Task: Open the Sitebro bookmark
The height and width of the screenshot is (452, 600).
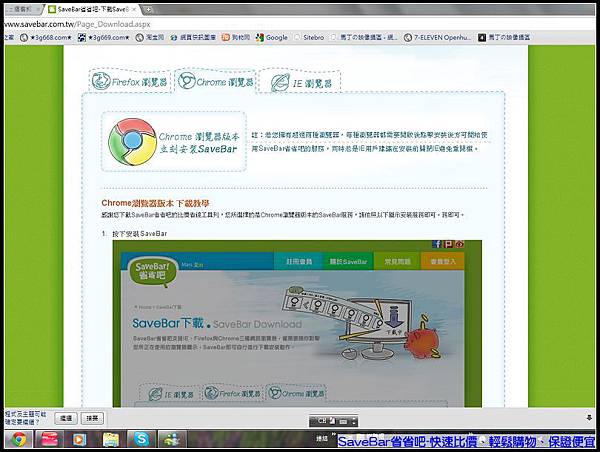Action: coord(309,38)
